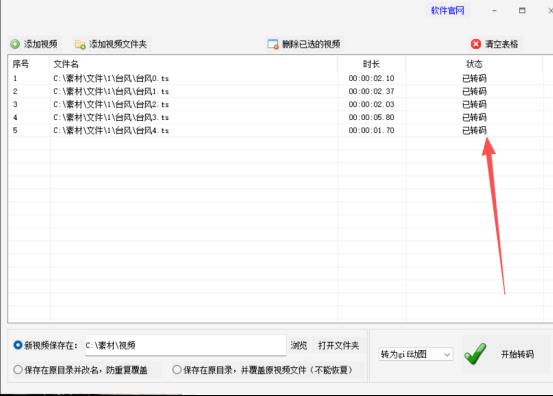Minimize the window
This screenshot has height=396, width=553.
point(494,11)
